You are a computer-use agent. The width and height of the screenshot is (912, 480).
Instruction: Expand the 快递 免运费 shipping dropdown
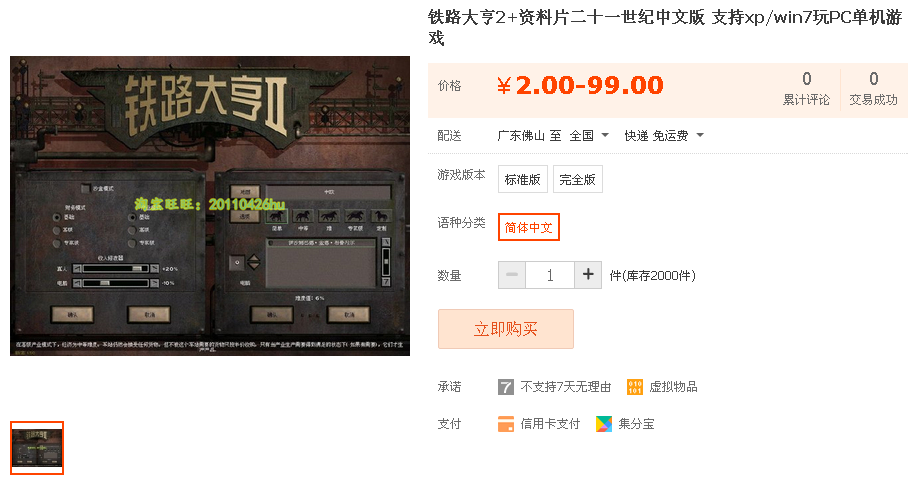664,136
